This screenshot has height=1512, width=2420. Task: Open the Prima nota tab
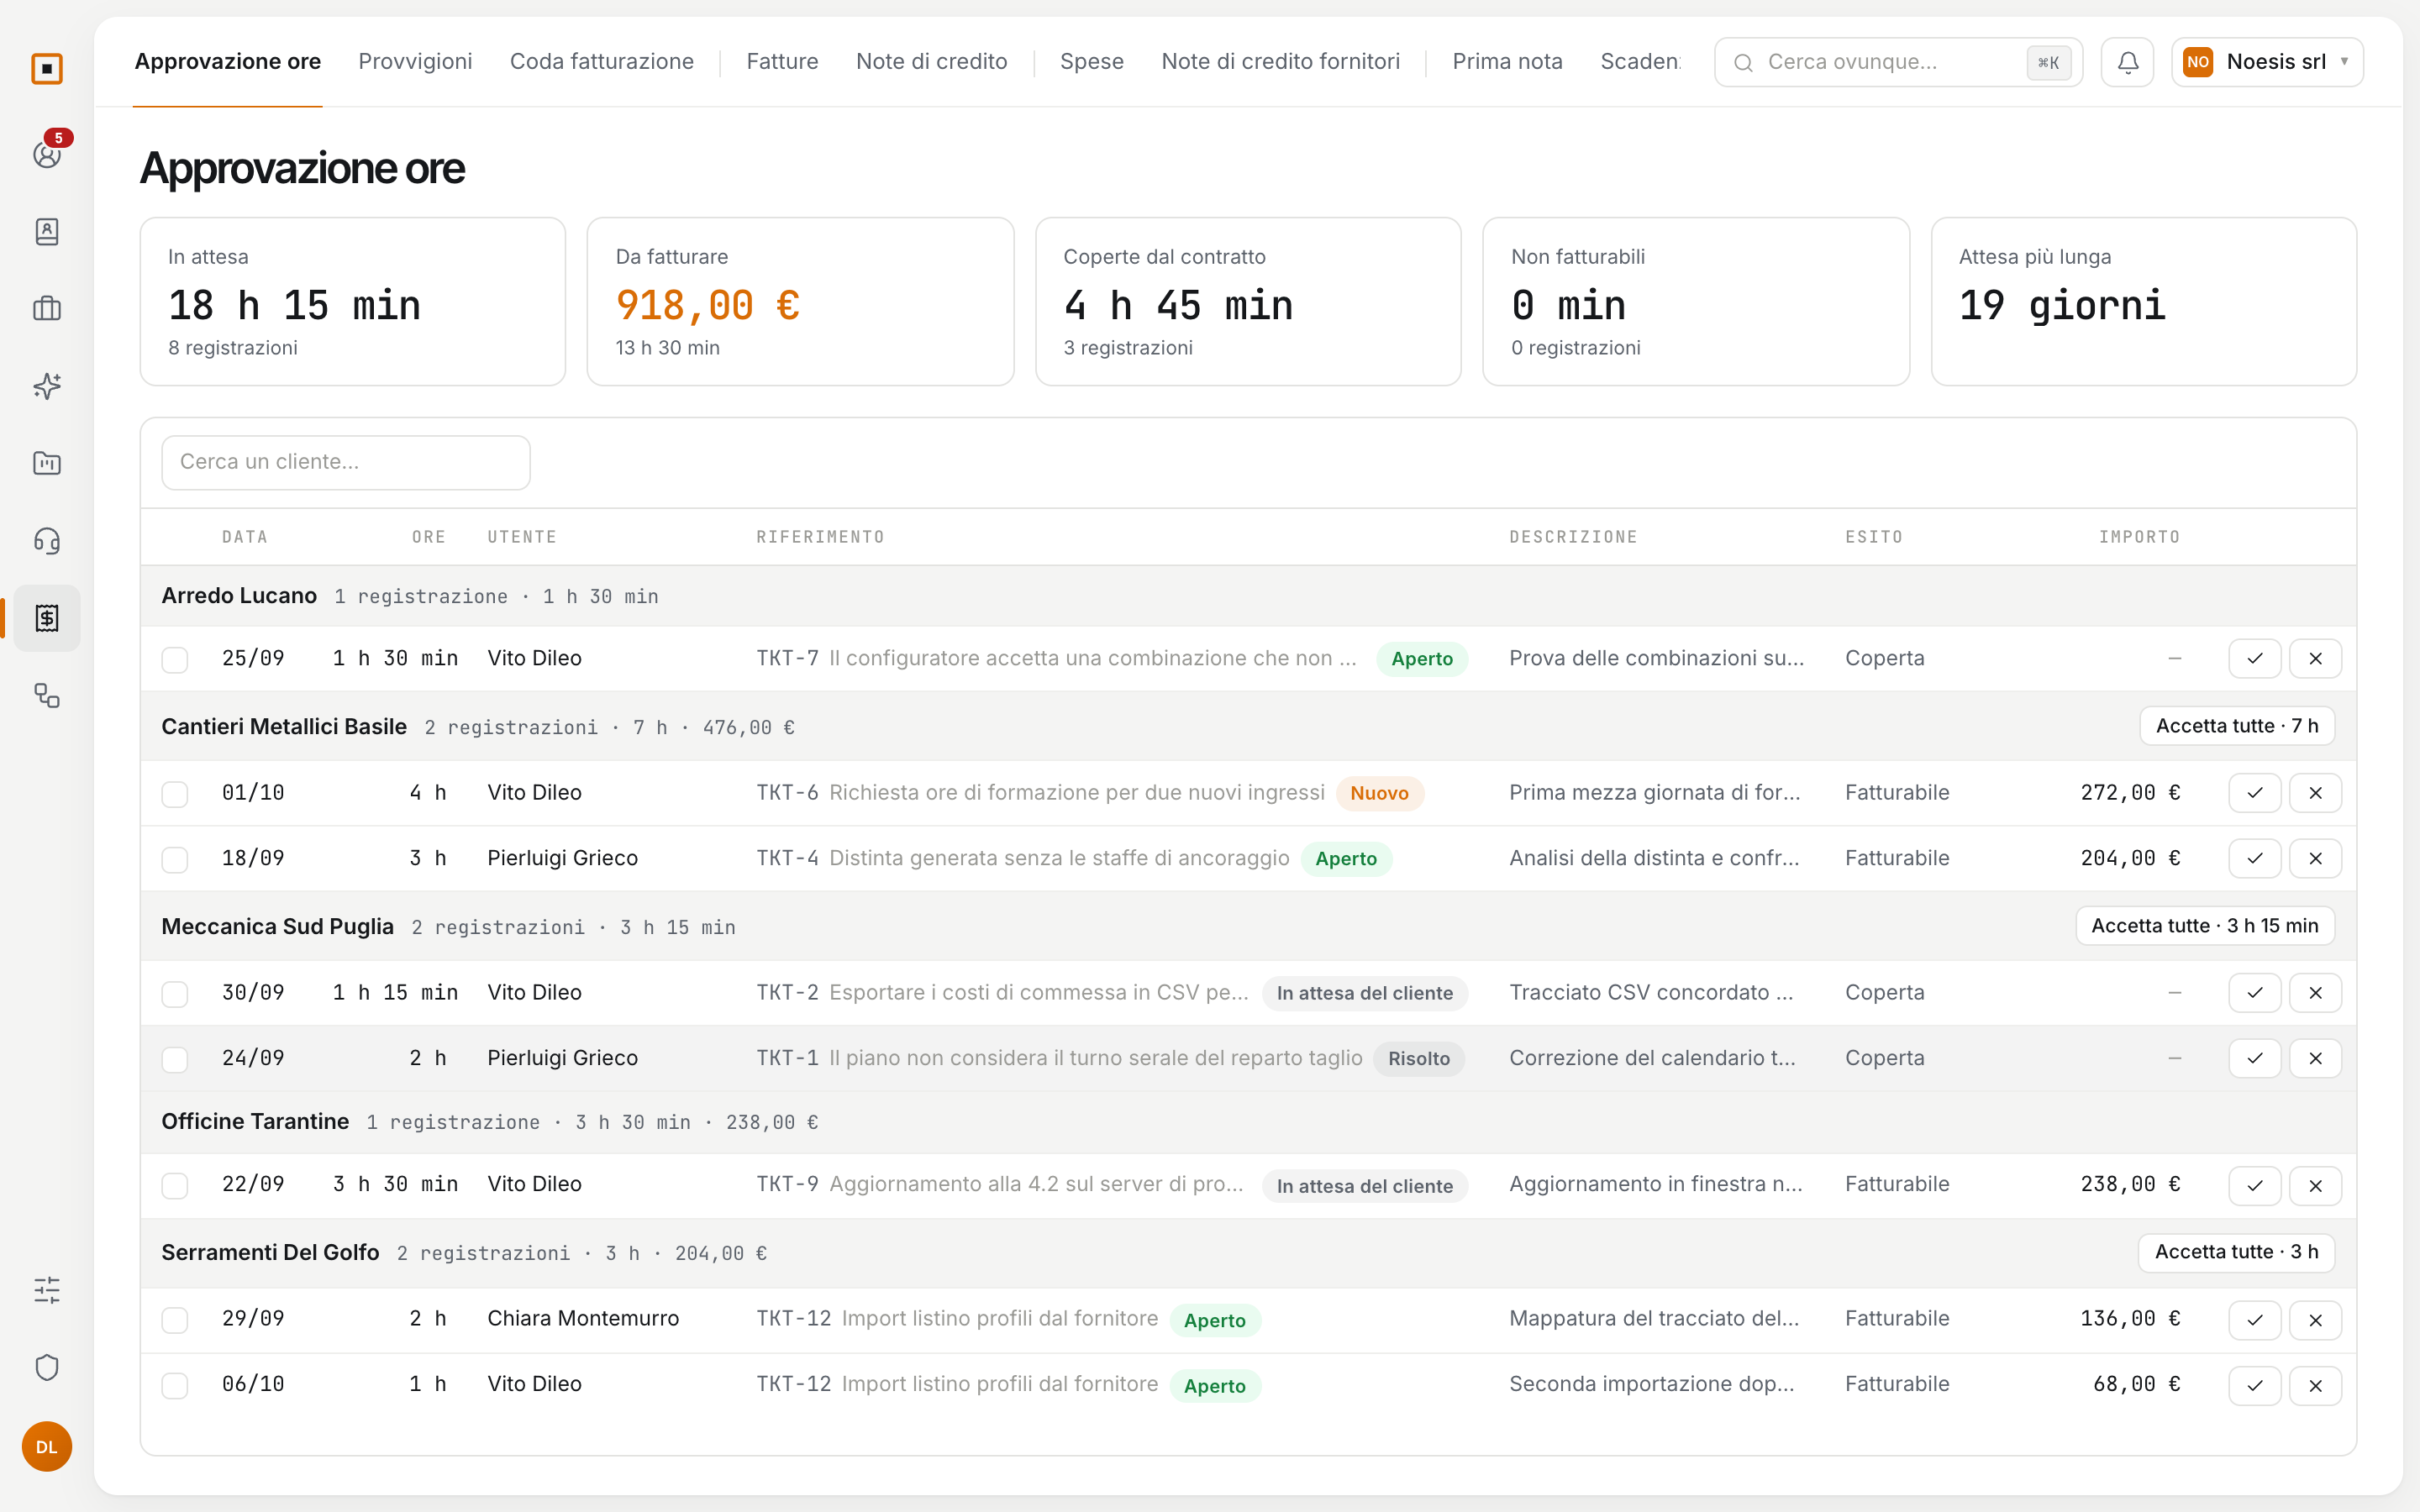tap(1507, 62)
